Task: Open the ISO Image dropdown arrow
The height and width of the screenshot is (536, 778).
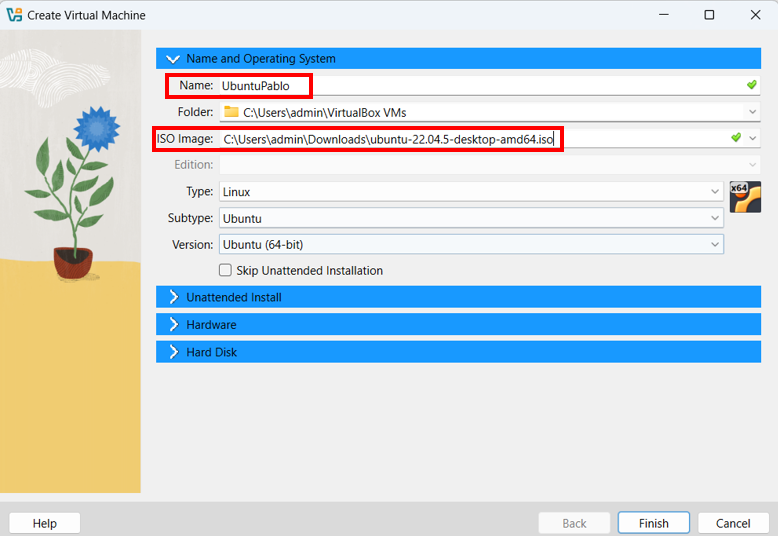Action: pyautogui.click(x=752, y=138)
